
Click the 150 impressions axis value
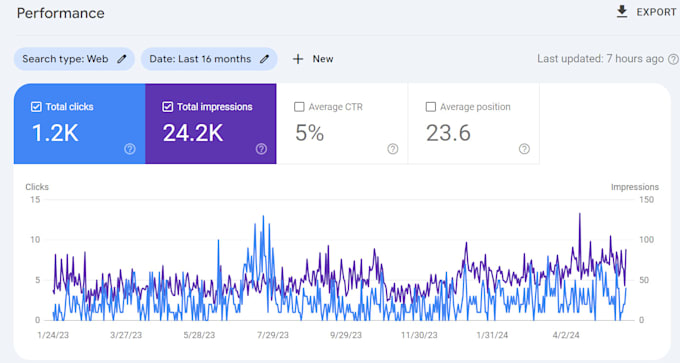click(647, 200)
